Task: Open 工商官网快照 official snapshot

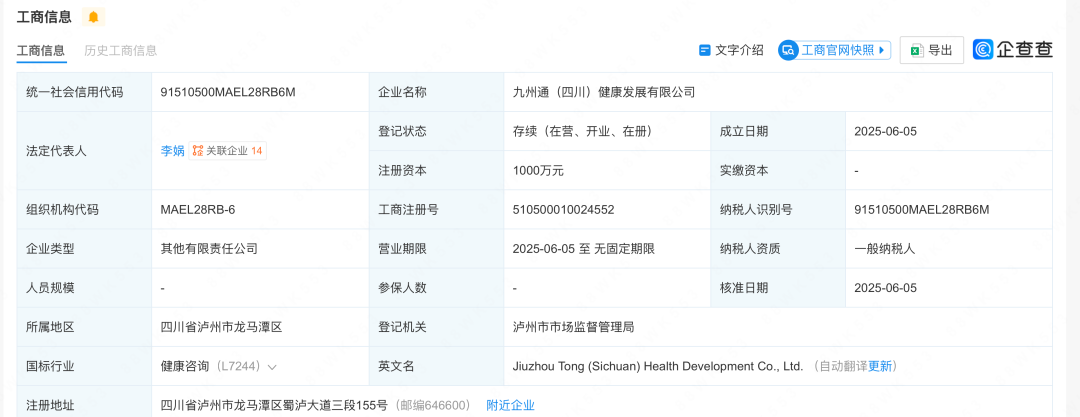Action: pyautogui.click(x=835, y=50)
